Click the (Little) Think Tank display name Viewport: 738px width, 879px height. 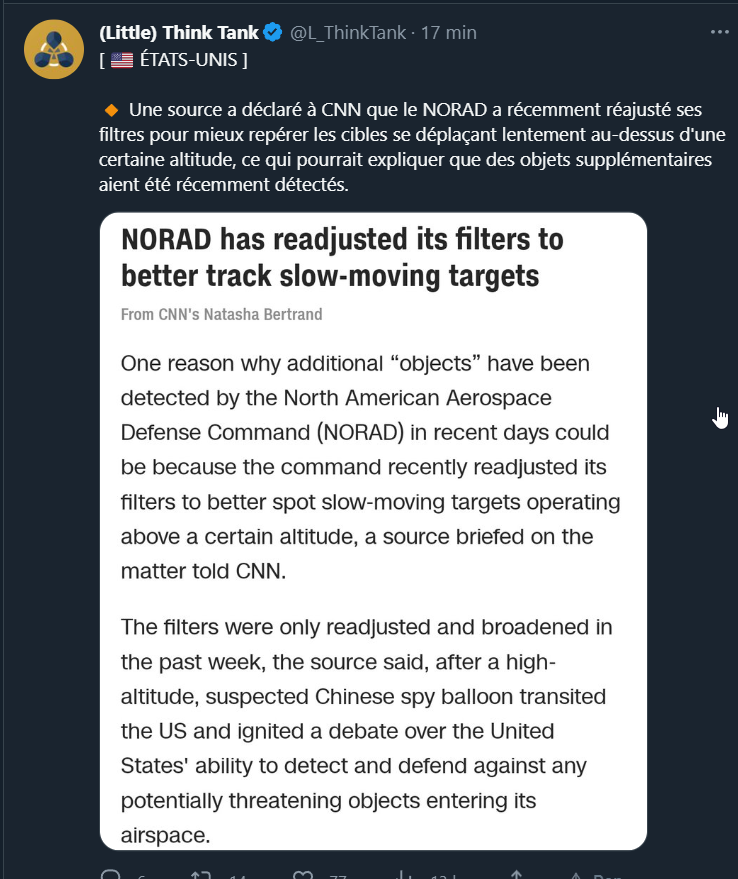tap(178, 33)
